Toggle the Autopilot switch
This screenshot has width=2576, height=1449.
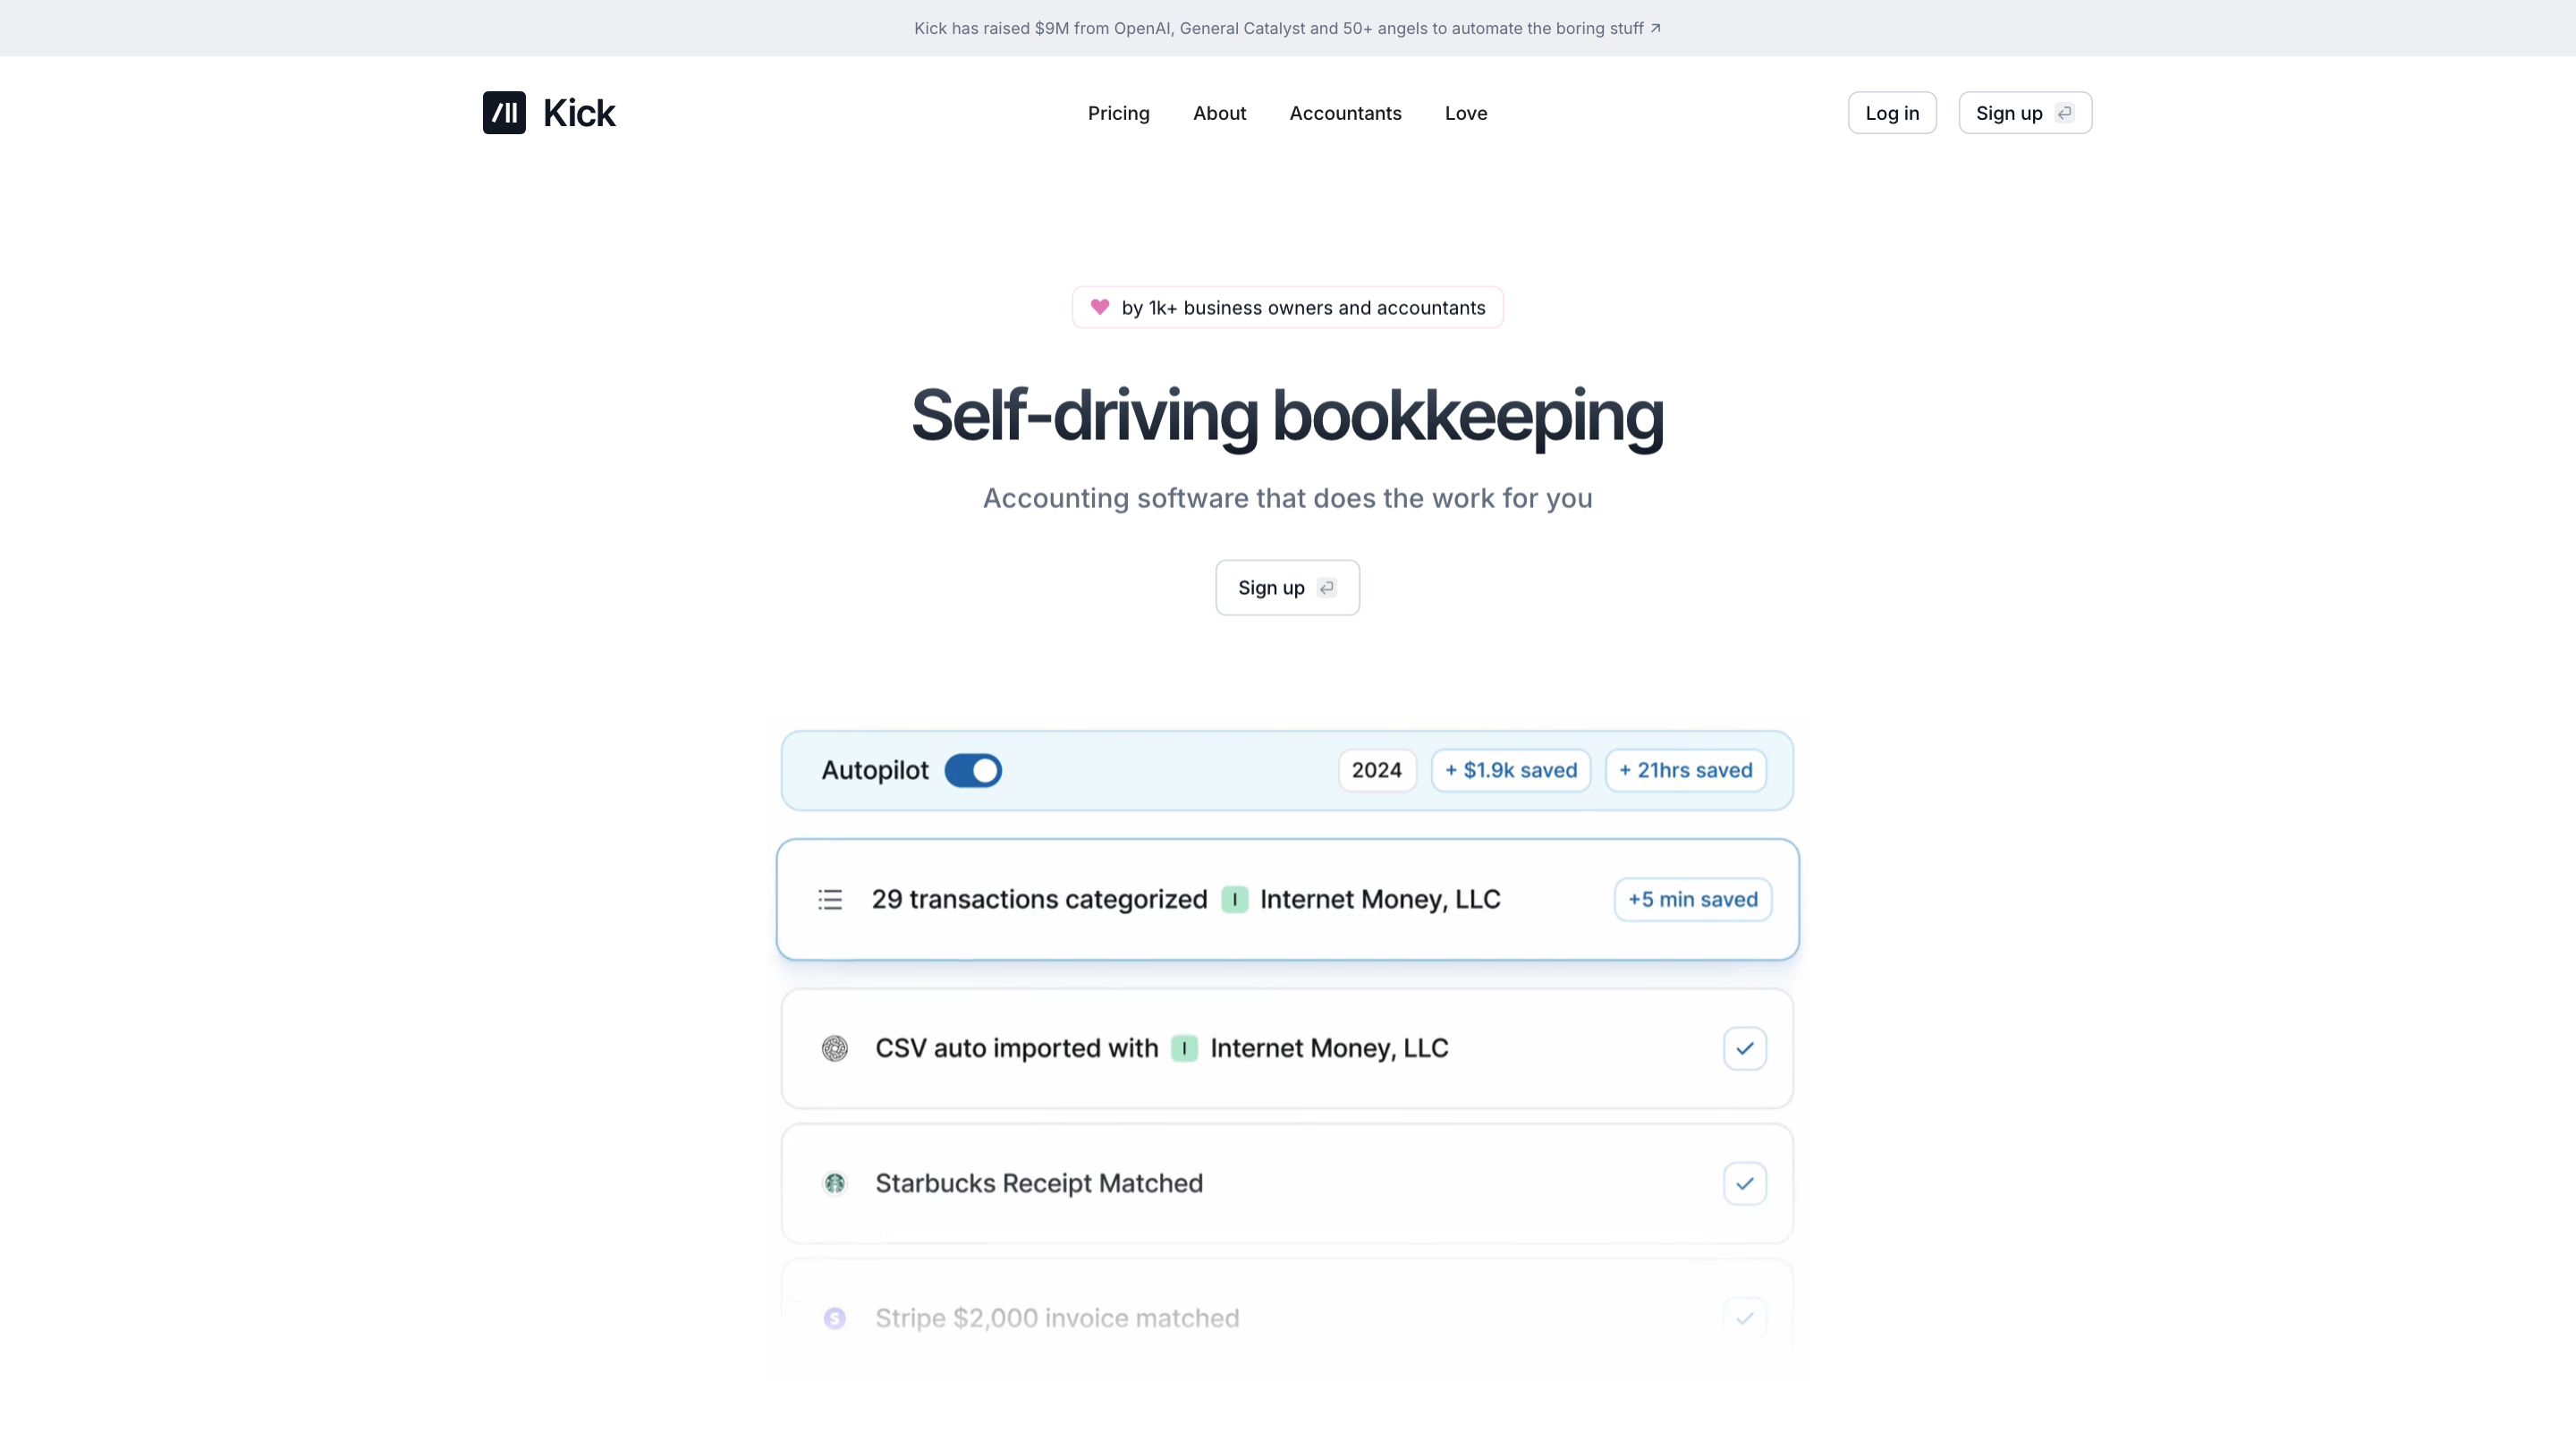[x=972, y=770]
